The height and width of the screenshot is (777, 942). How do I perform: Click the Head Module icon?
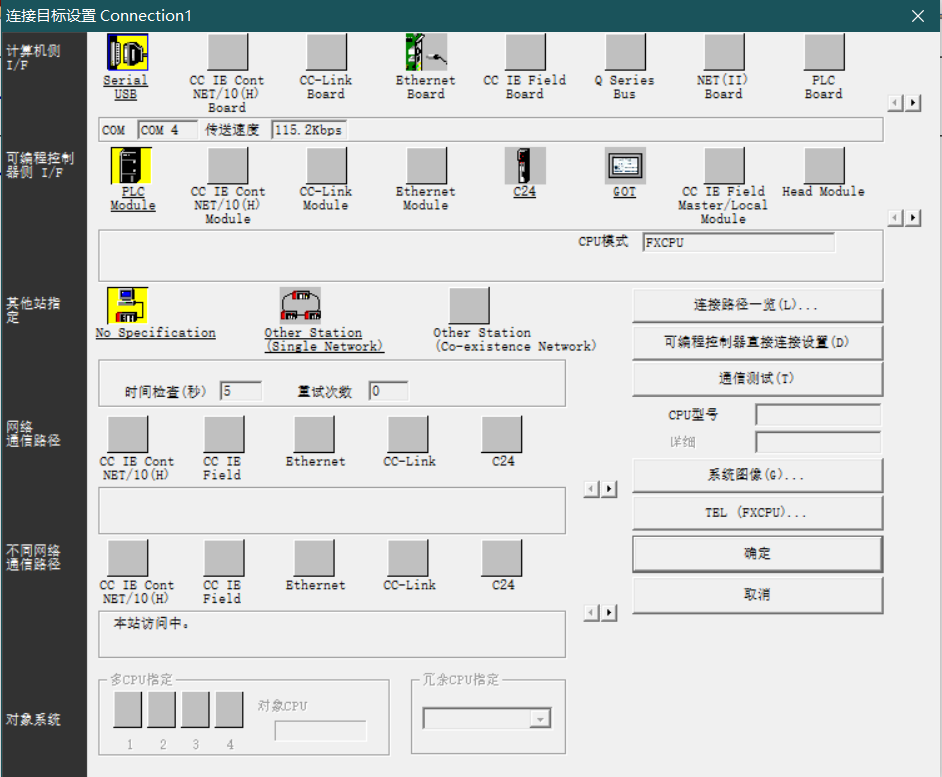[824, 166]
